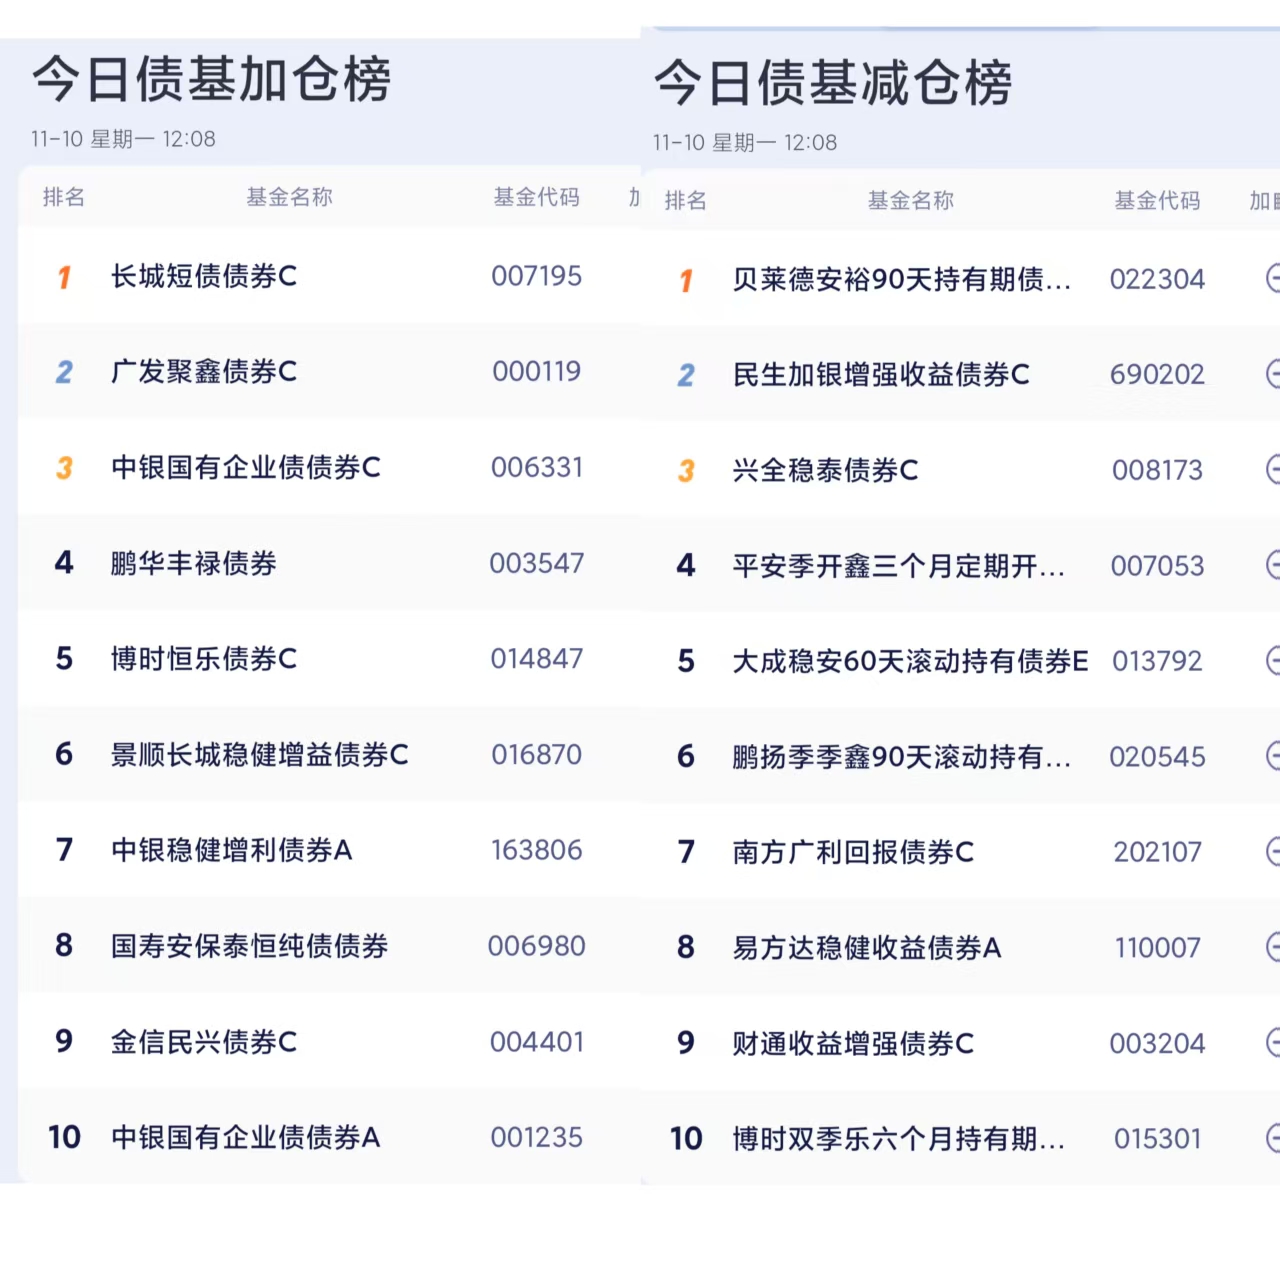
Task: Open fund 鹏华丰禄债券
Action: coord(194,563)
